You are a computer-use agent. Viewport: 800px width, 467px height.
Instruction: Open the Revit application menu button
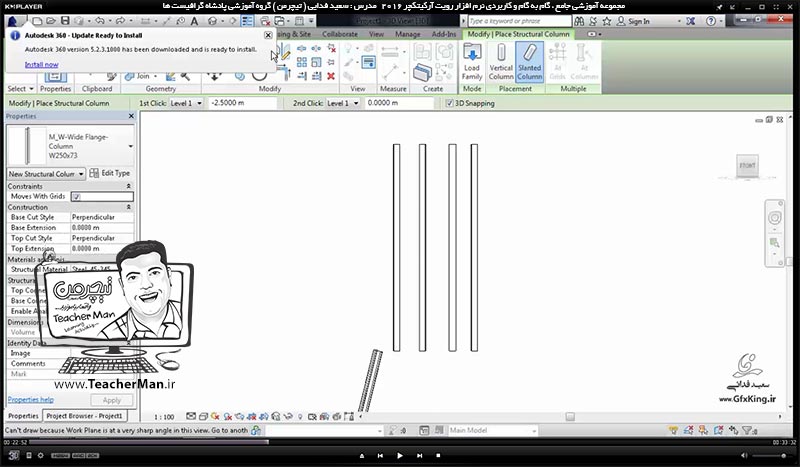pyautogui.click(x=14, y=21)
